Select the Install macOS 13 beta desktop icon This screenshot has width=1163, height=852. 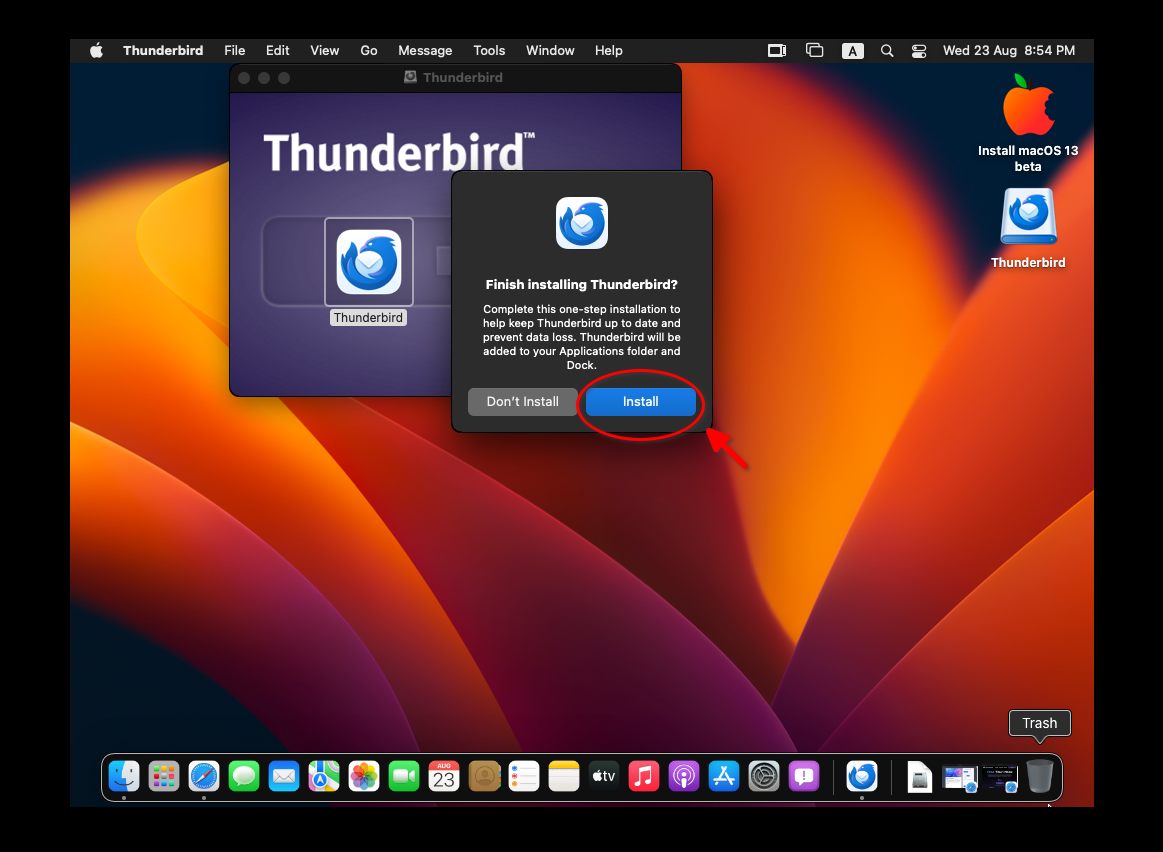(1028, 105)
